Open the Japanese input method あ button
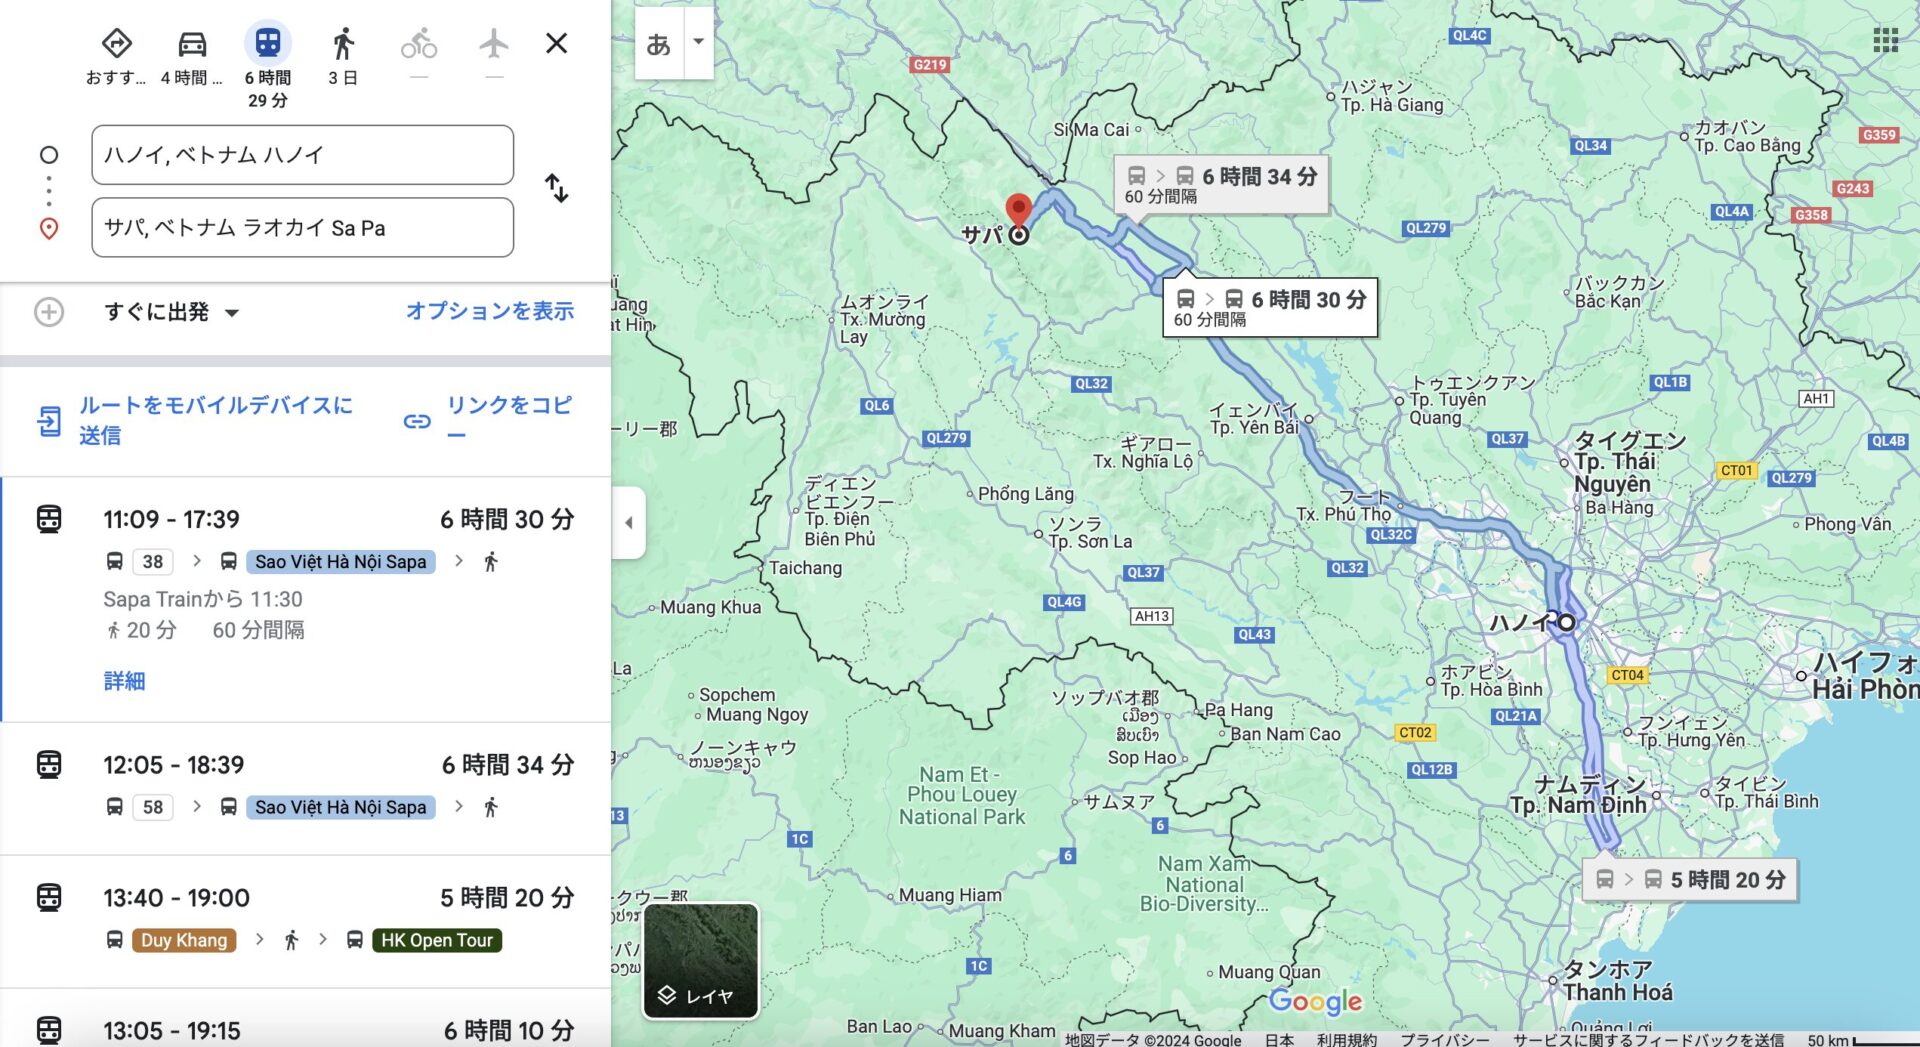Screen dimensions: 1920x1047 tap(659, 44)
